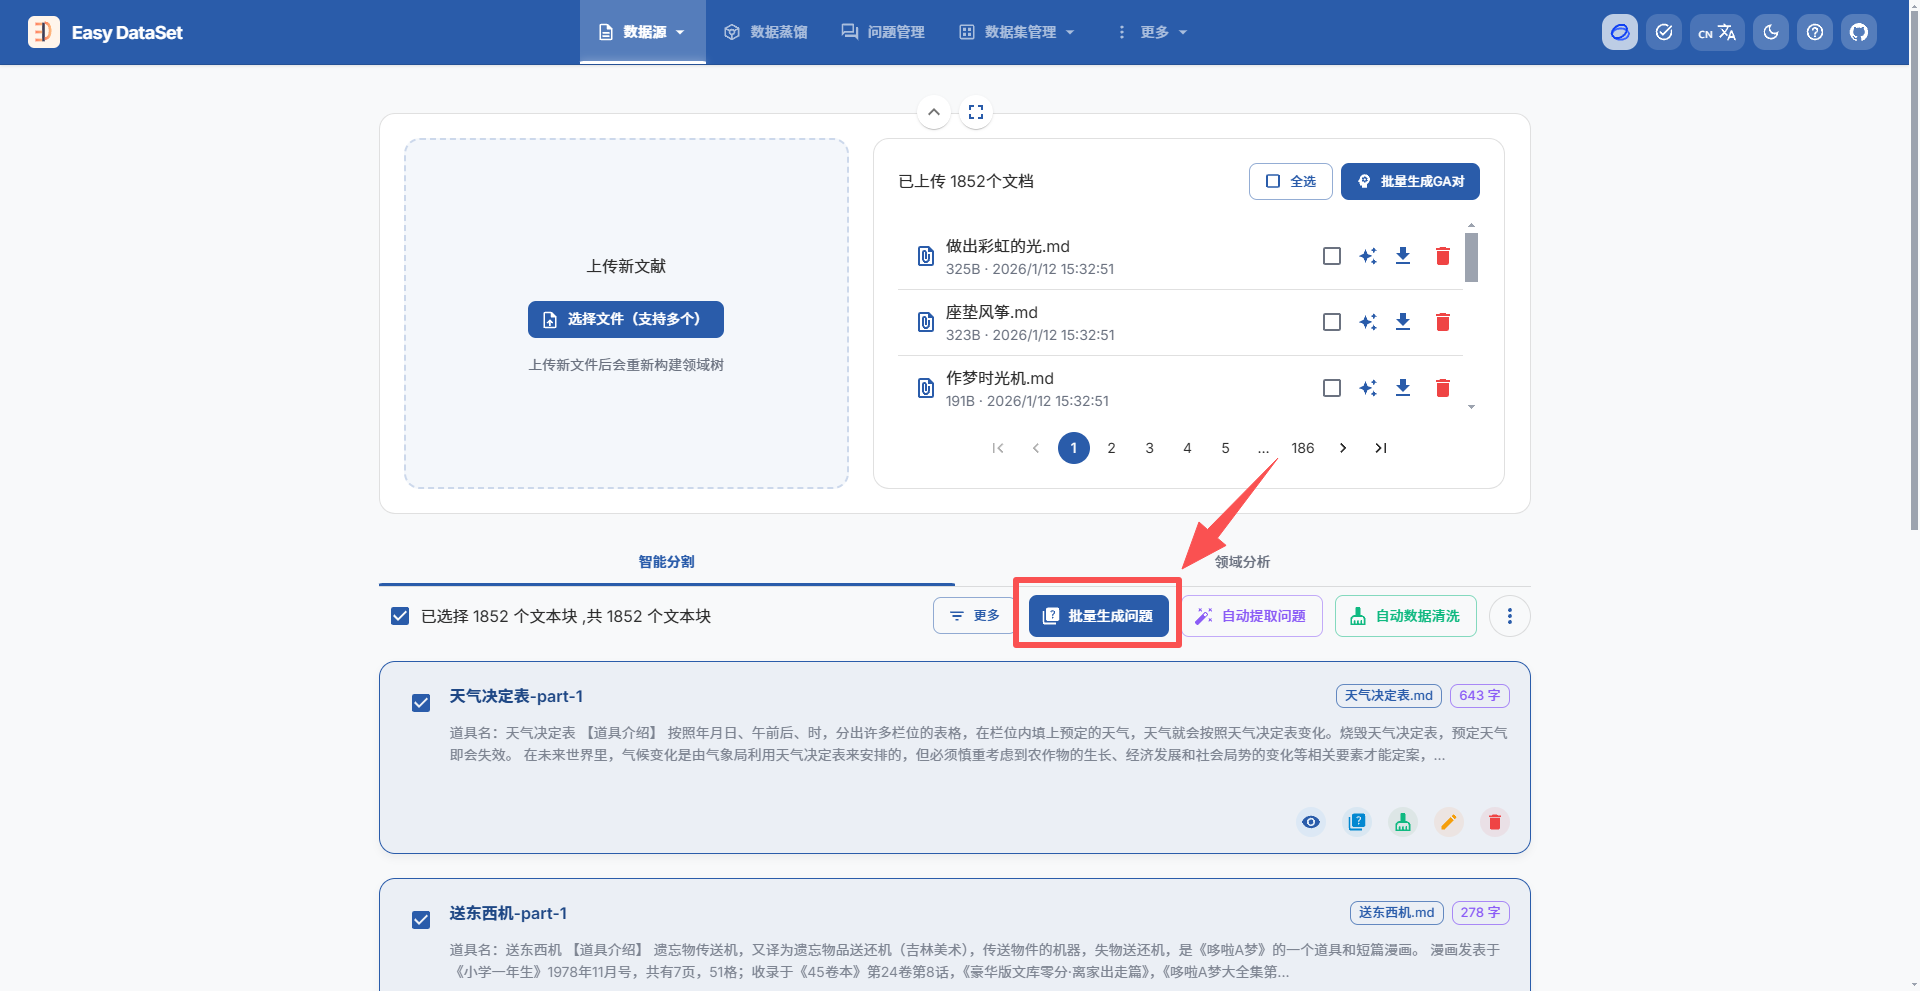Open the GitHub icon link
Screen dimensions: 1920x991
point(1859,32)
